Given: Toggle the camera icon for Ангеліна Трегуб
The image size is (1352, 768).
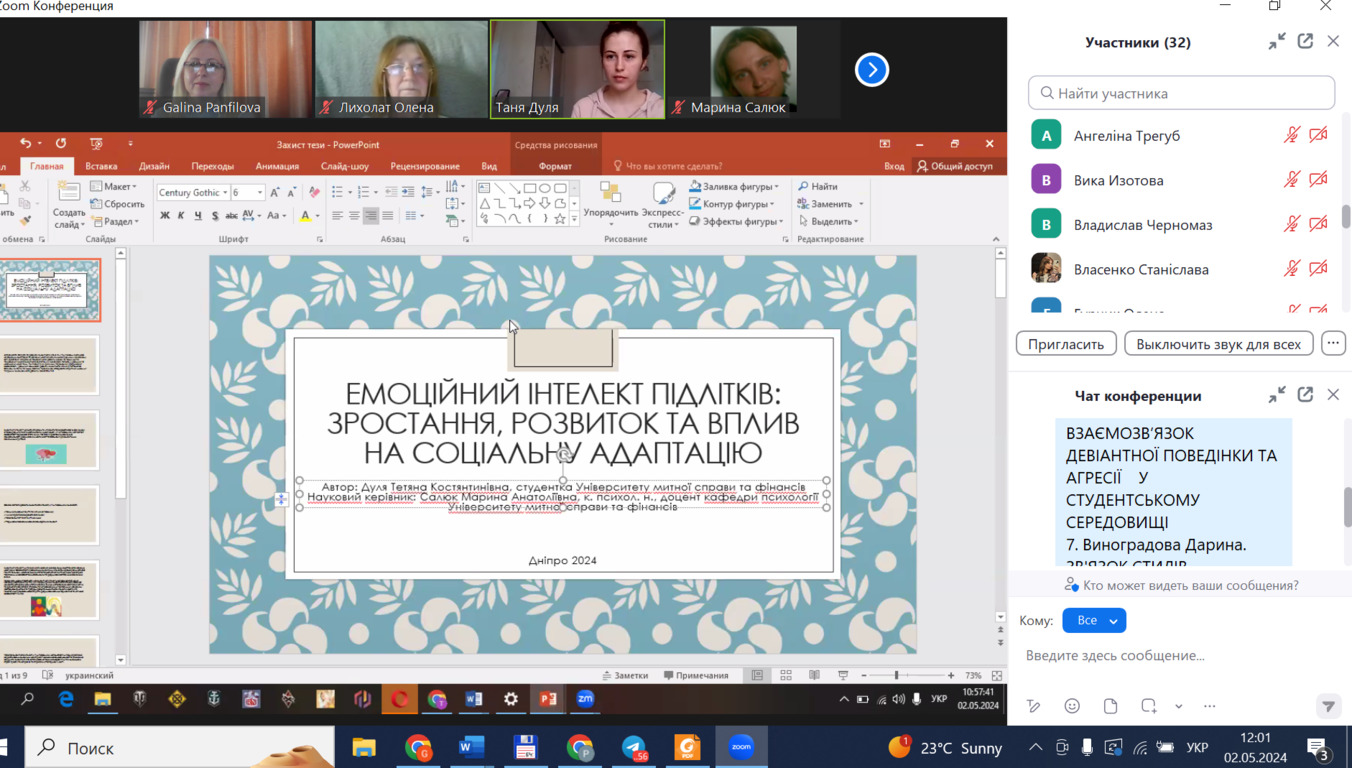Looking at the screenshot, I should click(1318, 135).
